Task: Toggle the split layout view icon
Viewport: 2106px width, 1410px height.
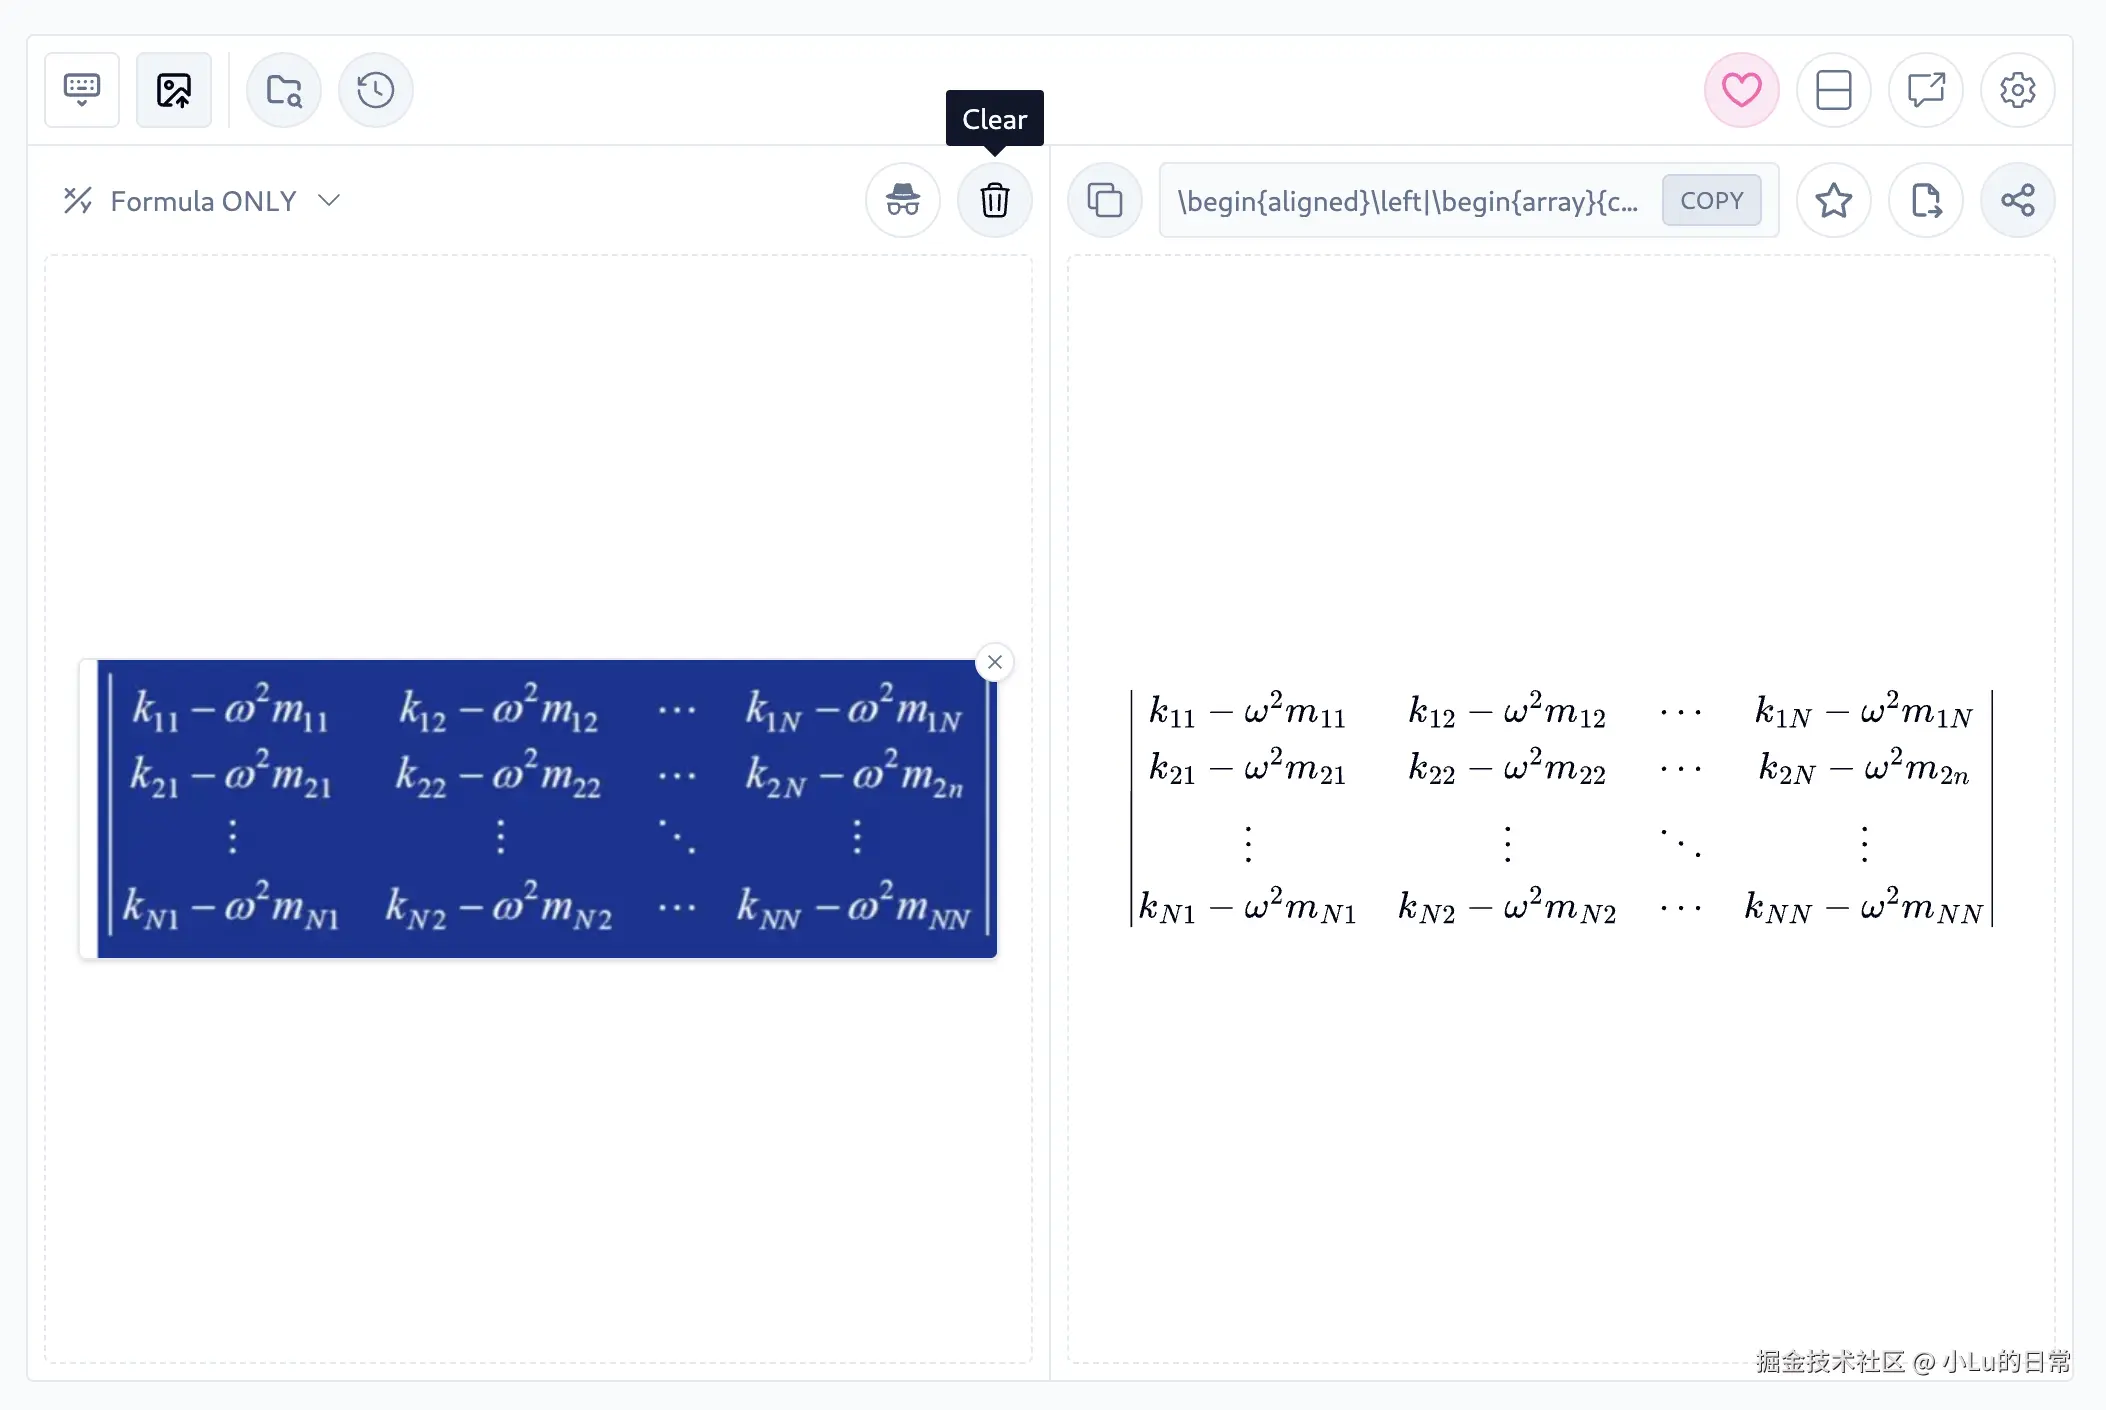Action: (1833, 90)
